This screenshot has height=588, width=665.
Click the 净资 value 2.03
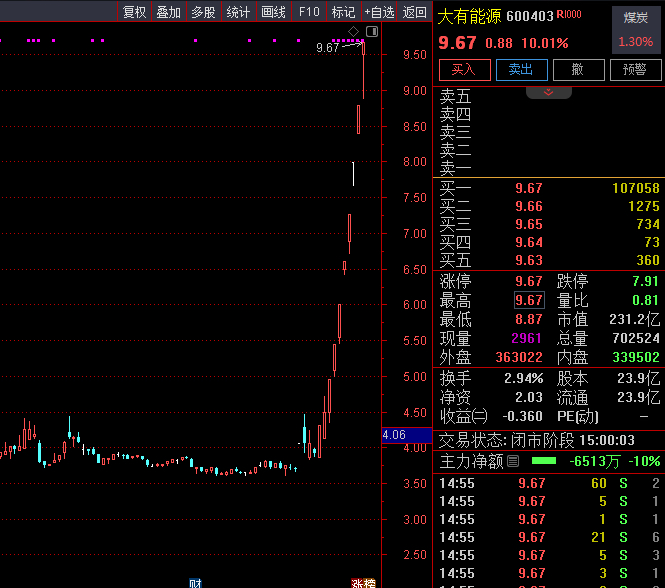pyautogui.click(x=529, y=397)
